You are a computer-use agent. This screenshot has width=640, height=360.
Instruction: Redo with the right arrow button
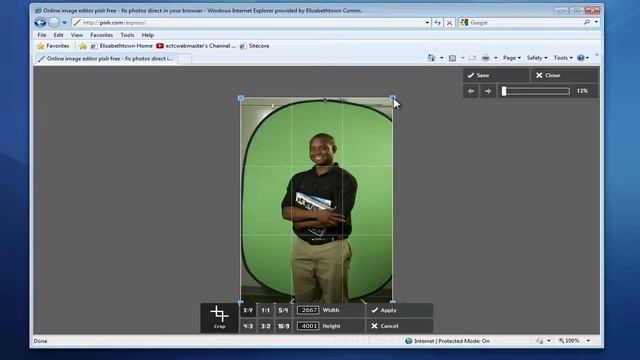pos(488,91)
